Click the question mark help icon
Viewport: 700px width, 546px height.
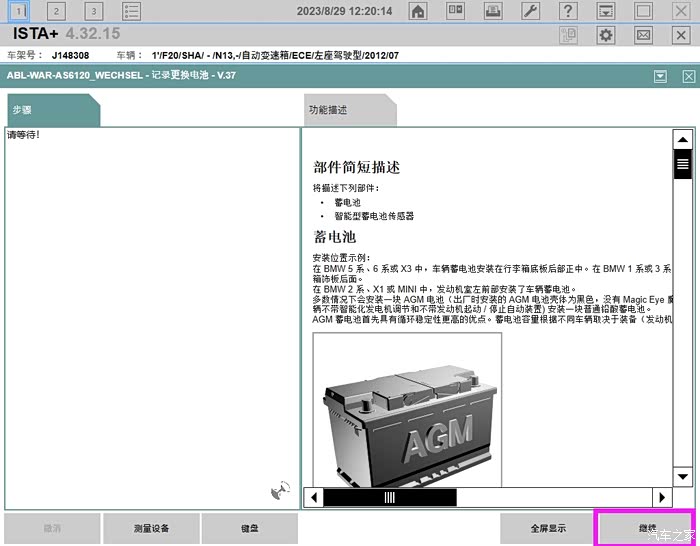point(568,11)
